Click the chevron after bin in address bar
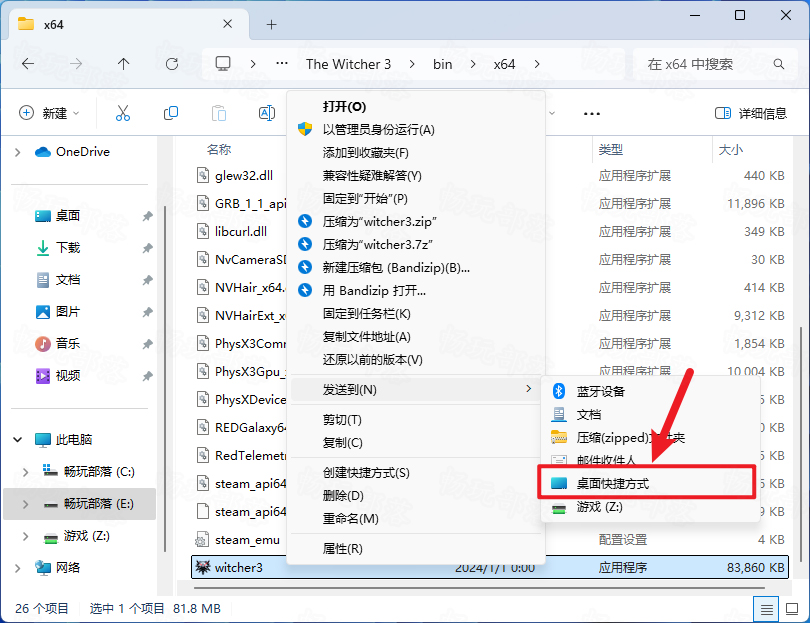Image resolution: width=810 pixels, height=623 pixels. pyautogui.click(x=473, y=64)
